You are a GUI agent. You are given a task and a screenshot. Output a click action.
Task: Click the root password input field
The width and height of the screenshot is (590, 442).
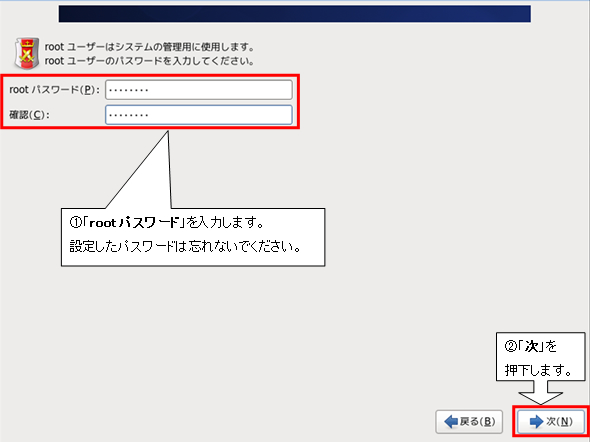pyautogui.click(x=199, y=90)
